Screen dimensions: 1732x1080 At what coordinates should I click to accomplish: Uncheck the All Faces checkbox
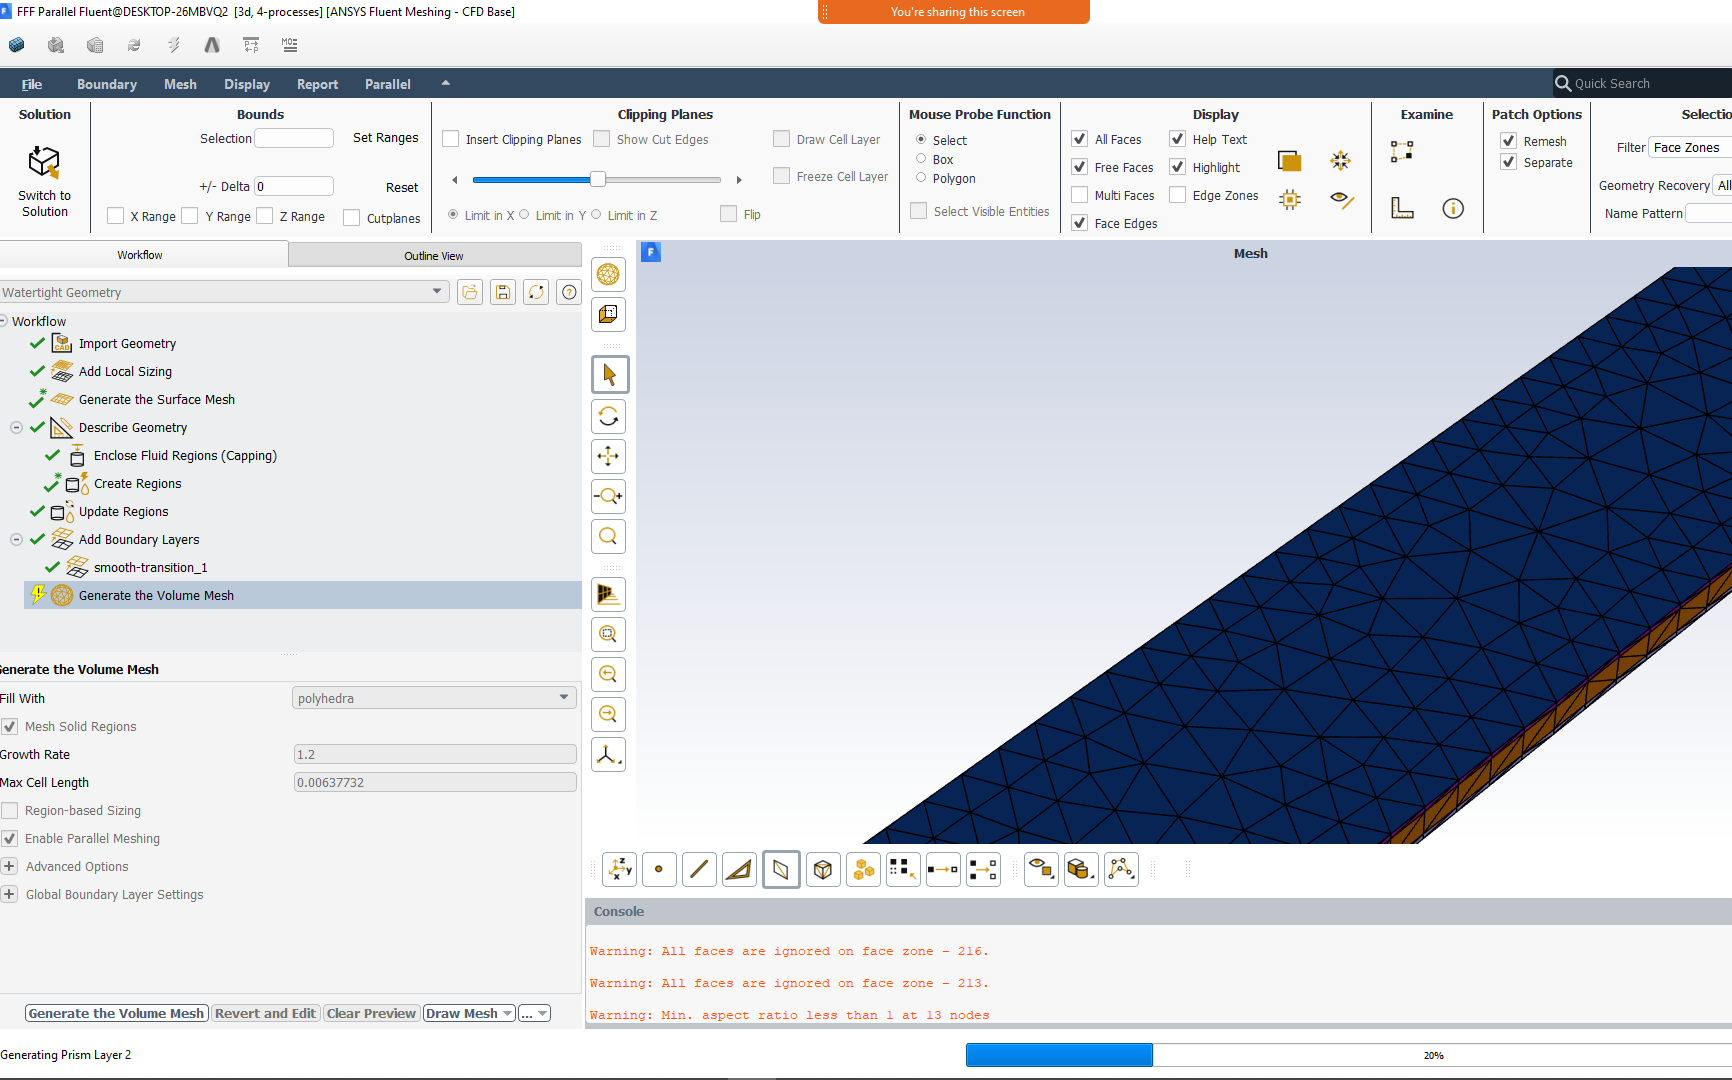click(1080, 139)
